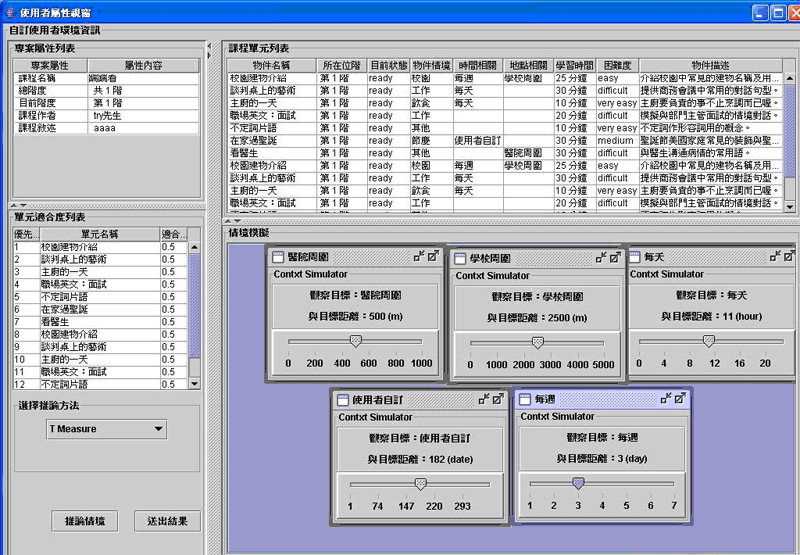The width and height of the screenshot is (800, 555).
Task: Maximize the 醫院周圍 simulator frame
Action: [x=432, y=257]
